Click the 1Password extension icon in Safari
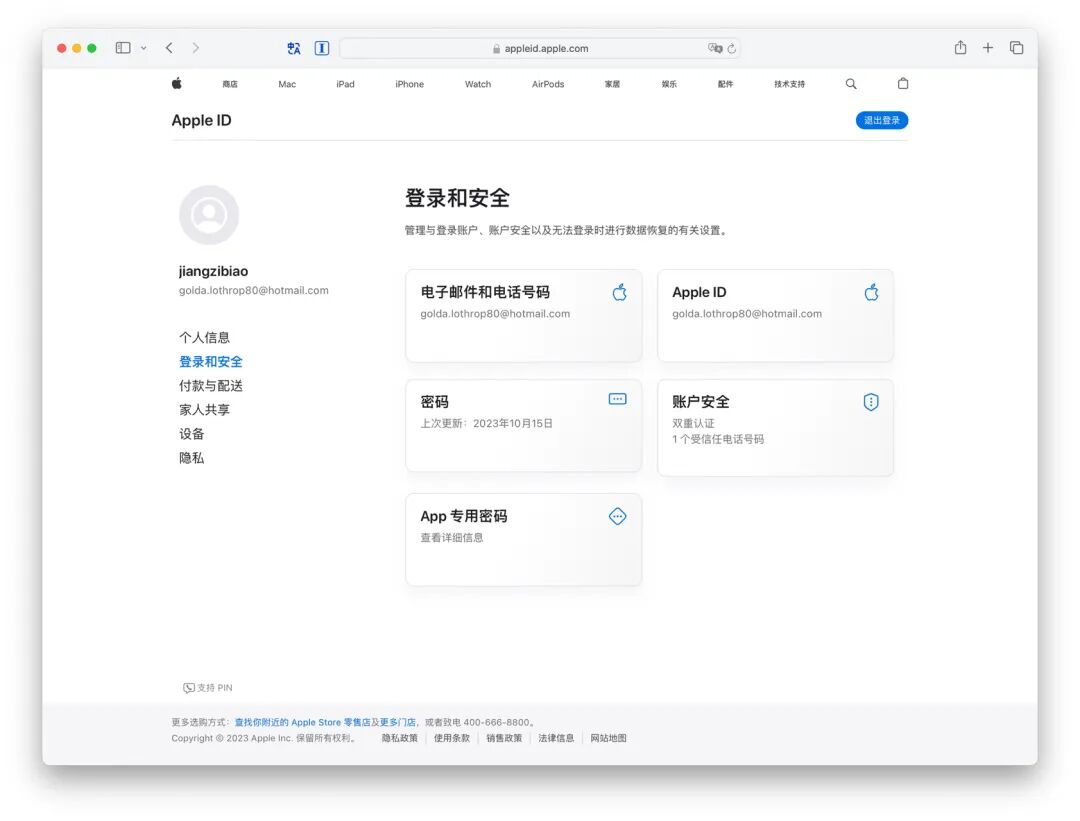The width and height of the screenshot is (1080, 821). click(x=321, y=47)
